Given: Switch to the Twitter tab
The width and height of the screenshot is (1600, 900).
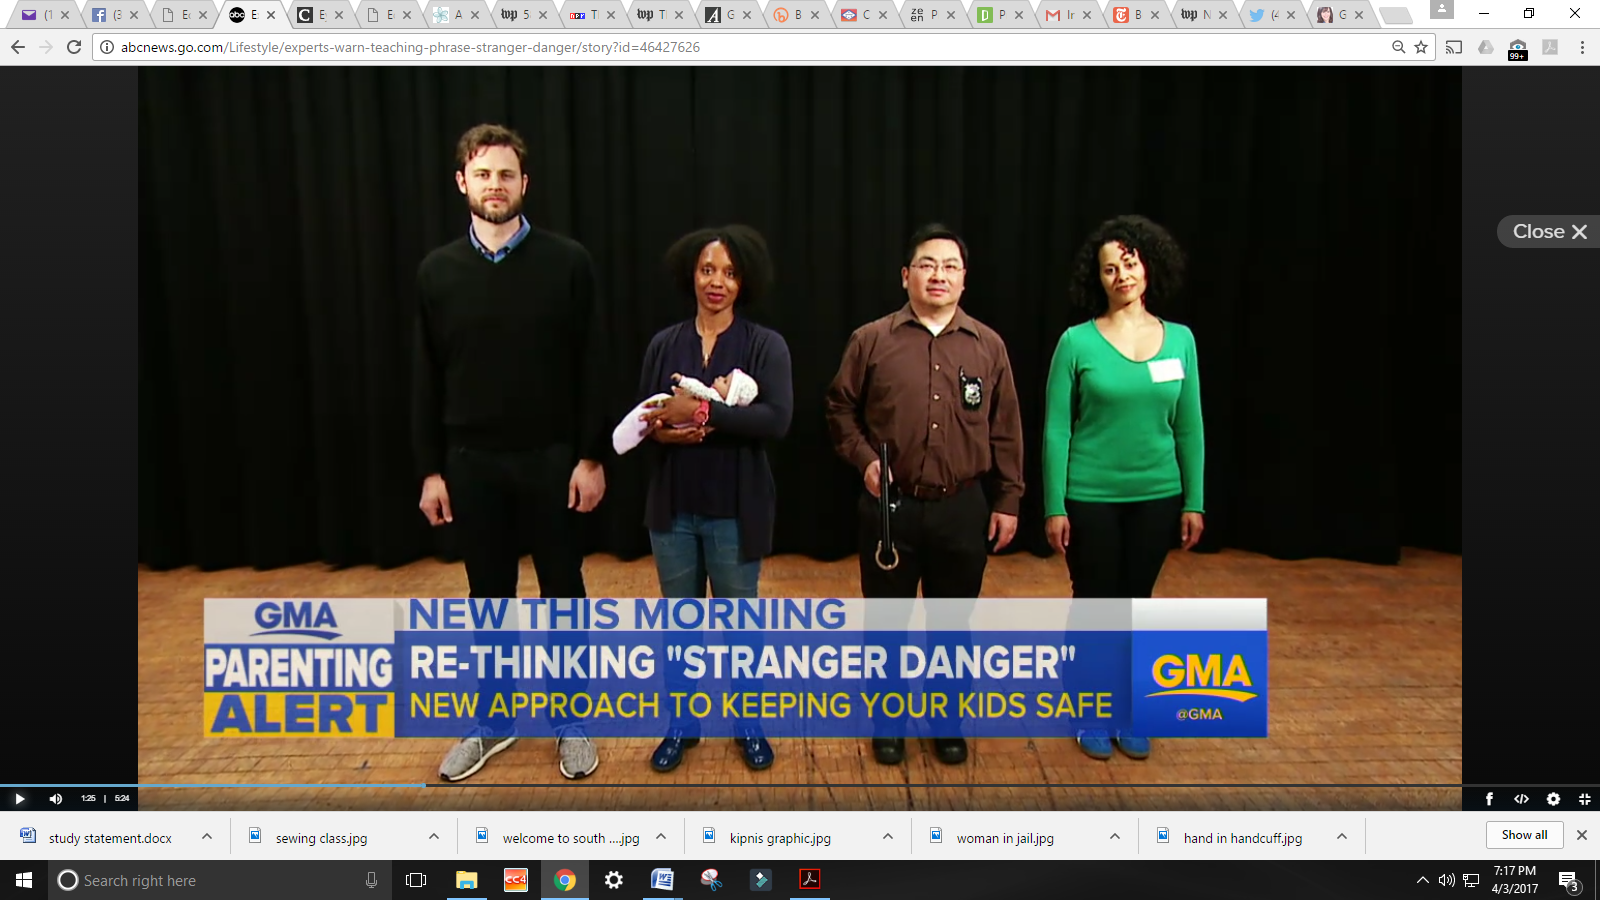Looking at the screenshot, I should tap(1267, 15).
